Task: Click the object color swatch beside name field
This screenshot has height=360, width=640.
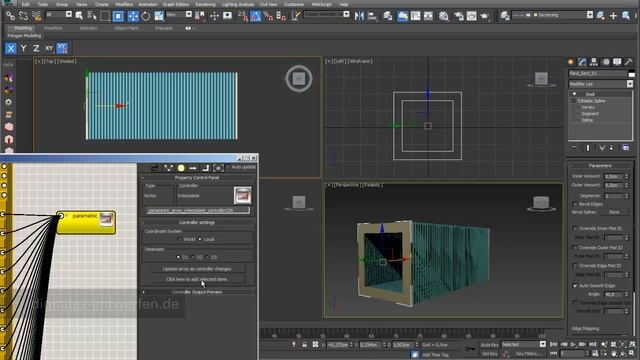Action: click(x=631, y=74)
